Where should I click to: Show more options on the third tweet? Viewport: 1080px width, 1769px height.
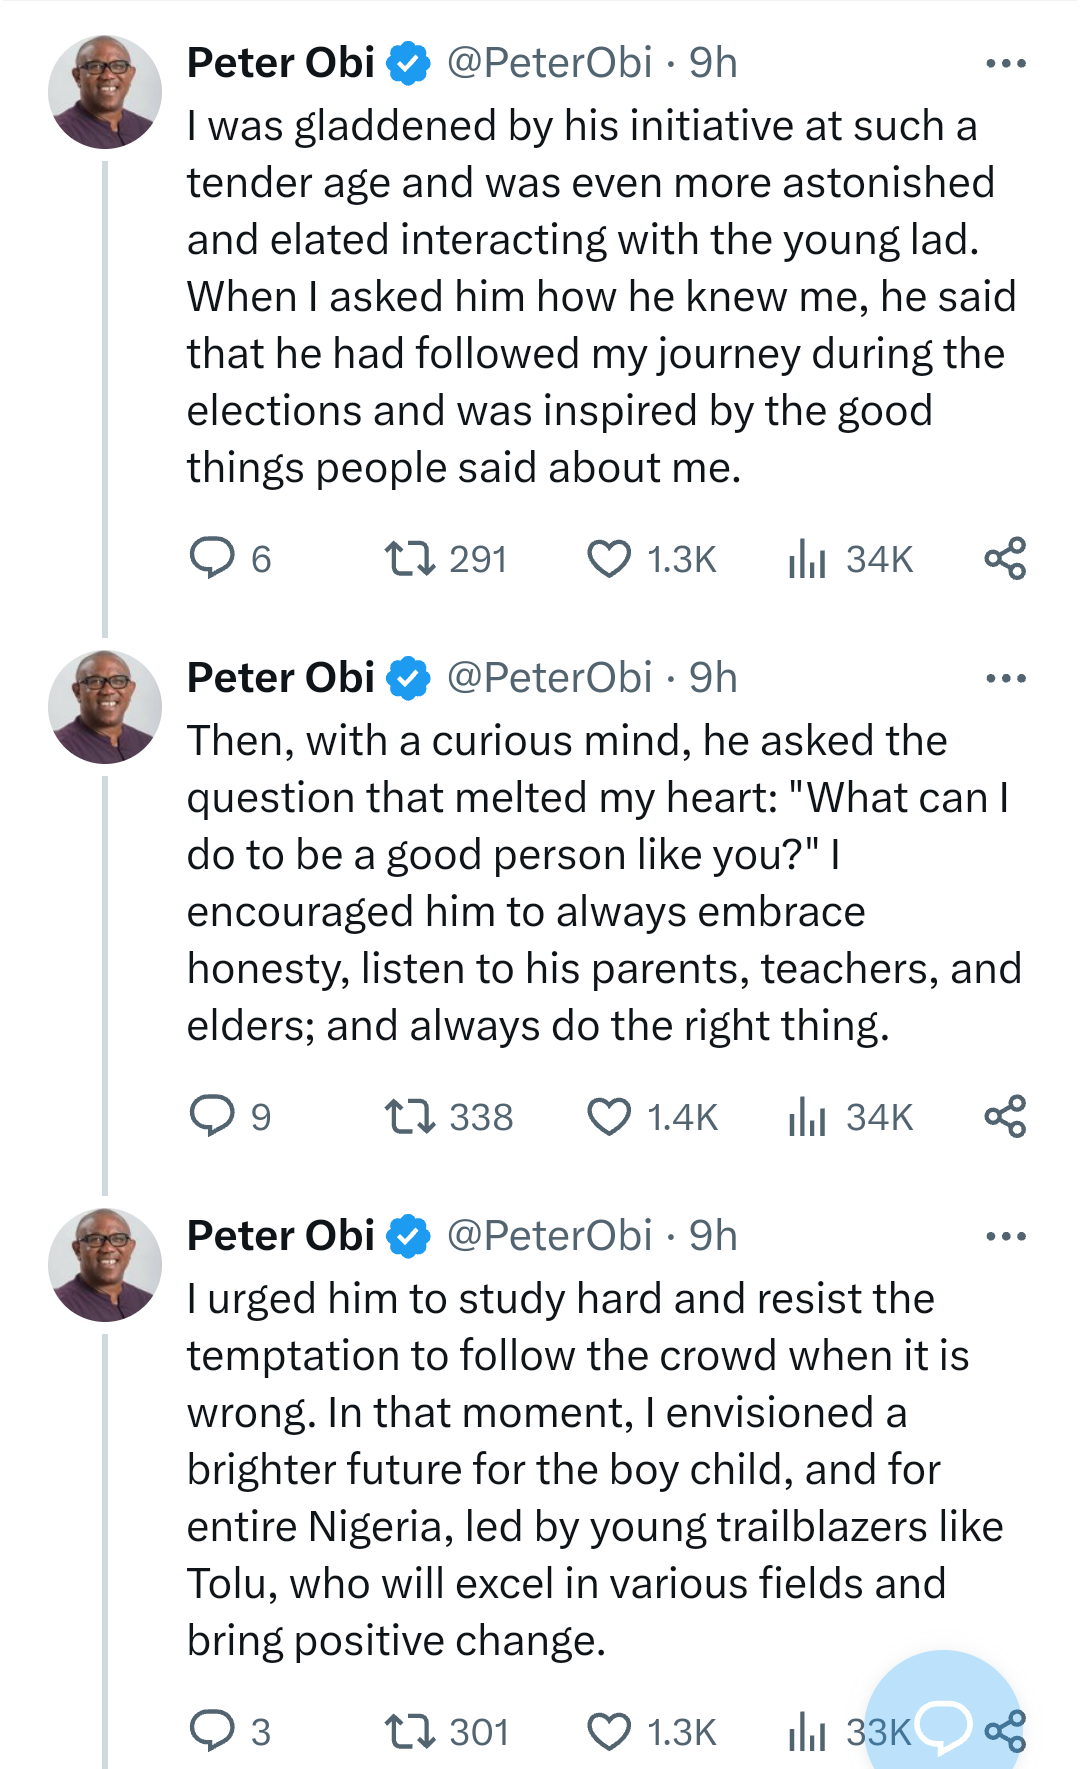point(1005,1236)
